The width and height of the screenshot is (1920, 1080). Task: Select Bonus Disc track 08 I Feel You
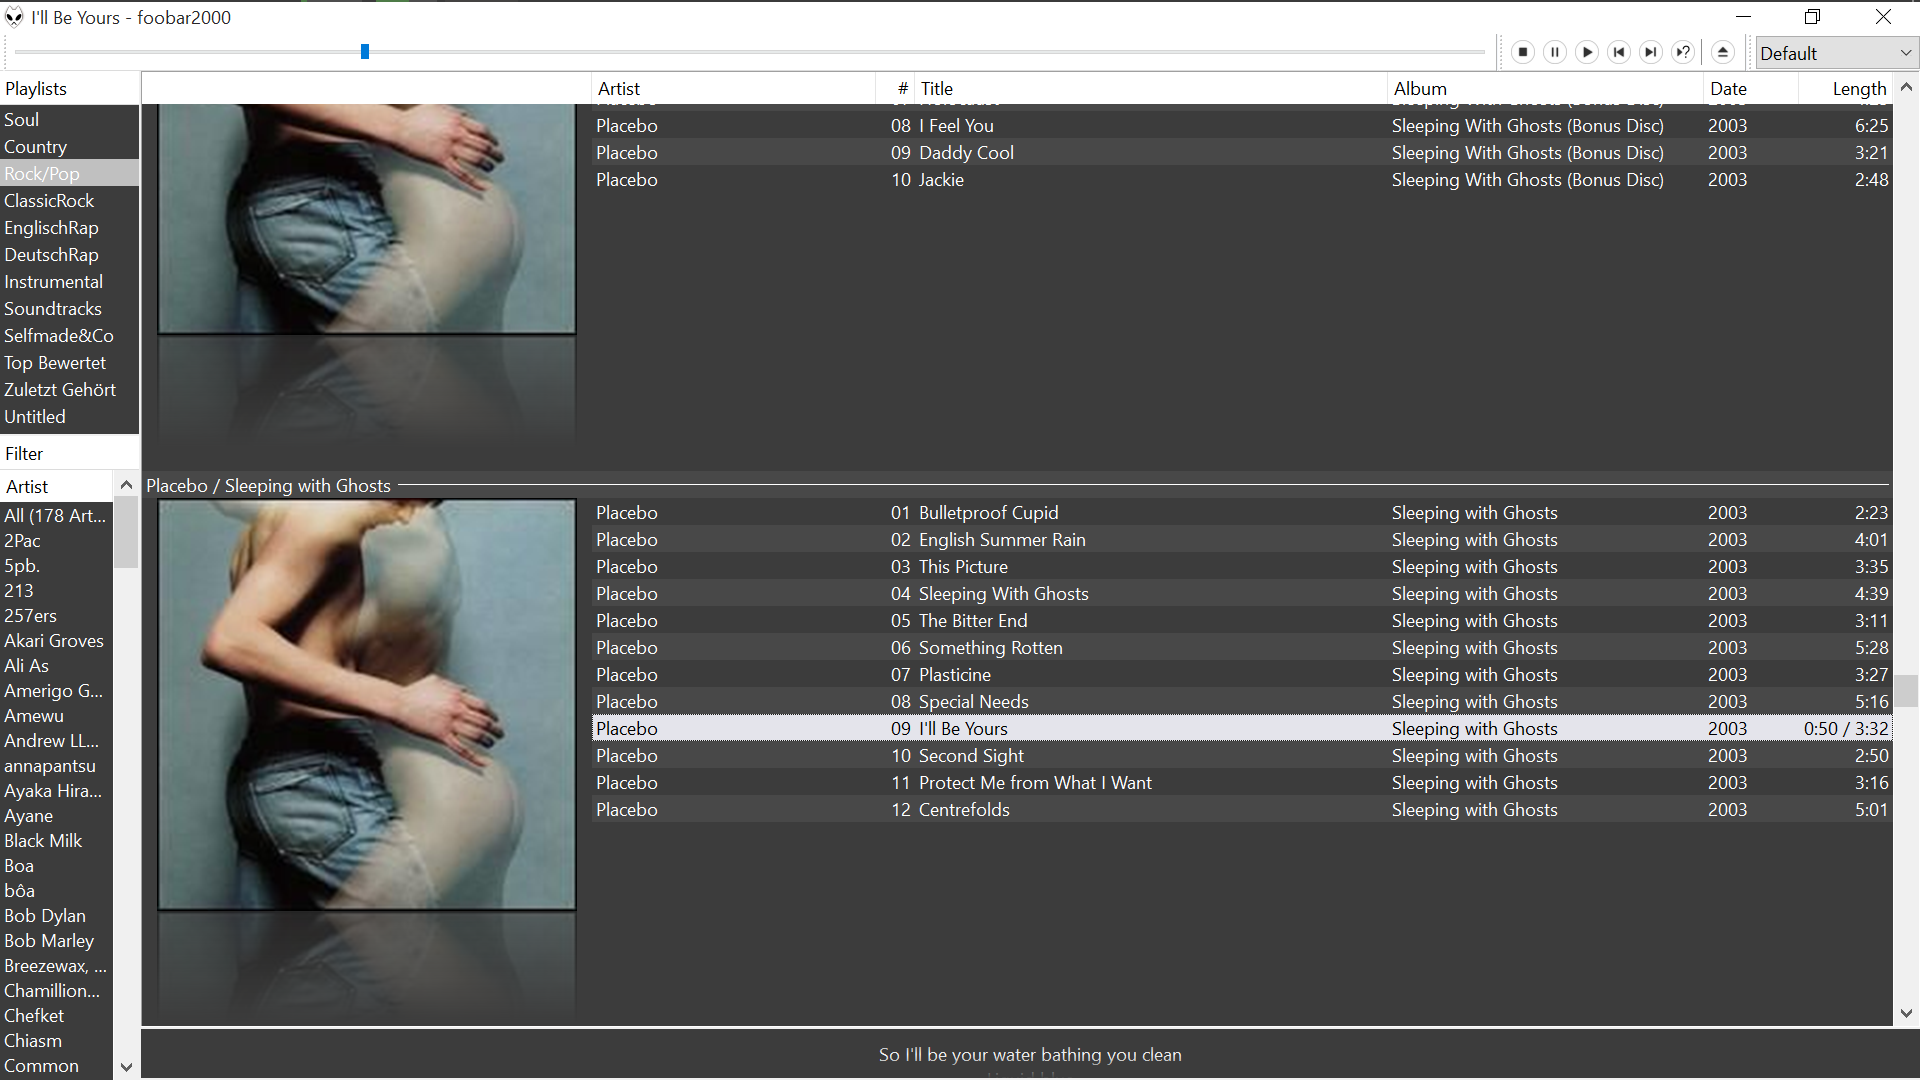coord(1241,126)
